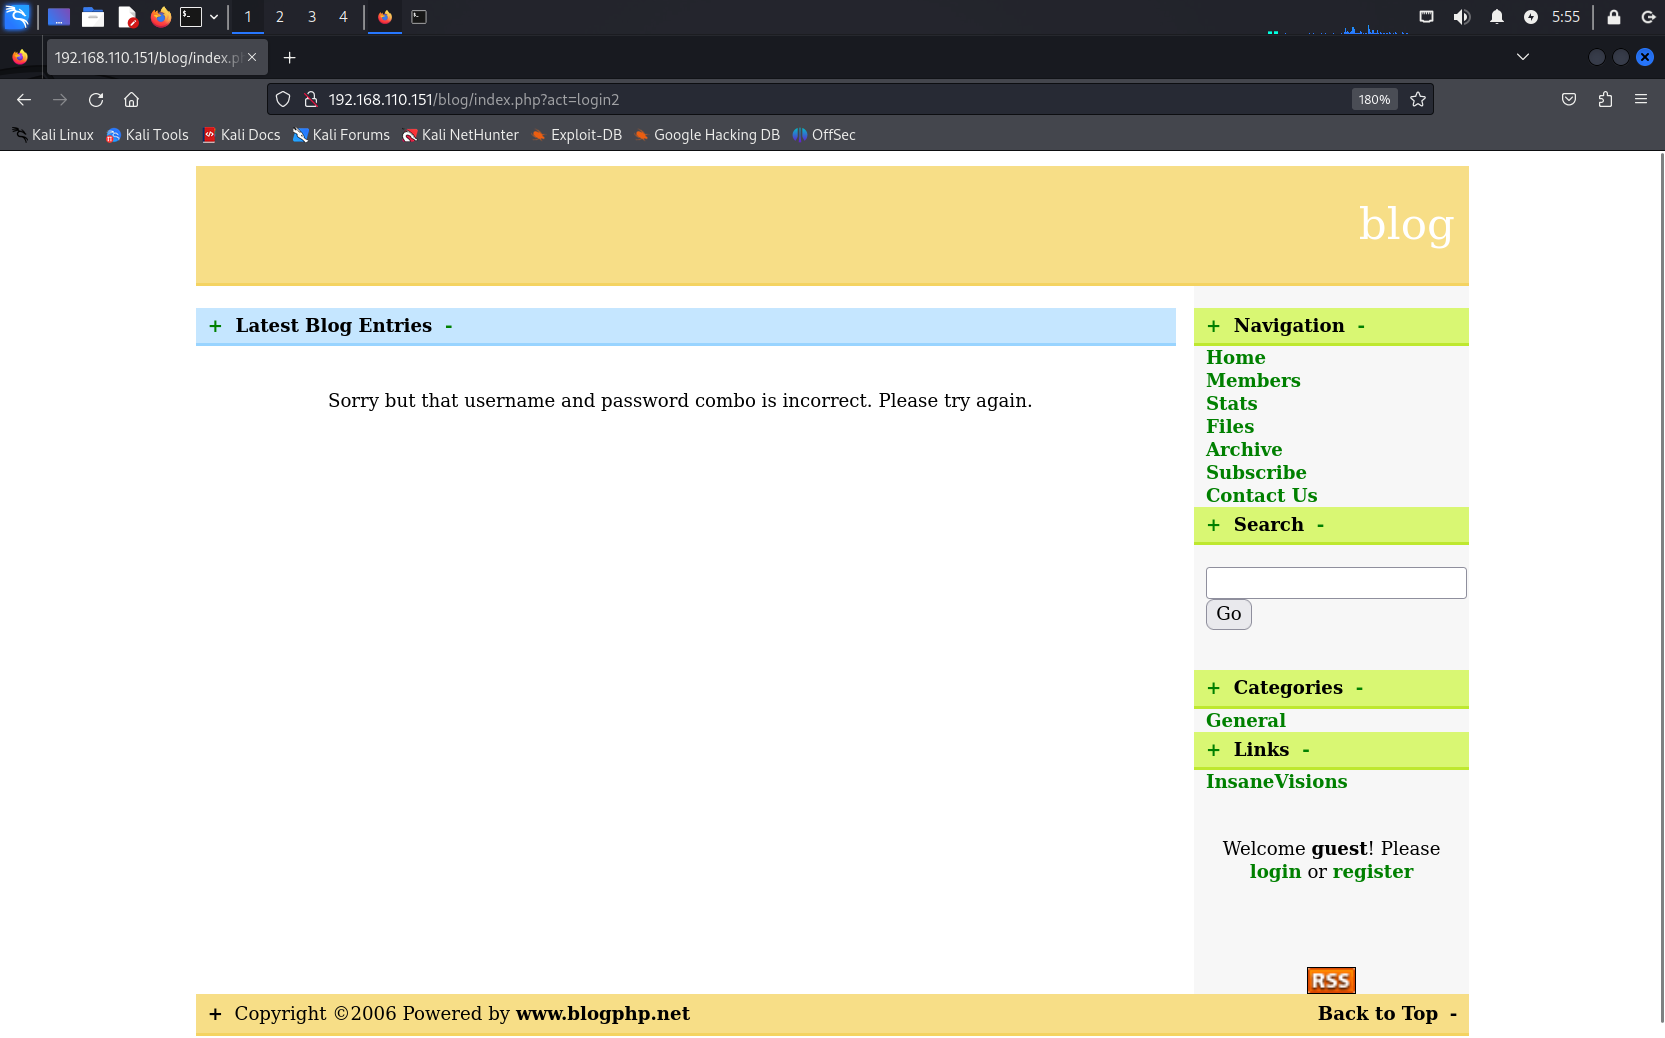The image size is (1665, 1038).
Task: Launch the text editor icon in the taskbar
Action: [x=127, y=17]
